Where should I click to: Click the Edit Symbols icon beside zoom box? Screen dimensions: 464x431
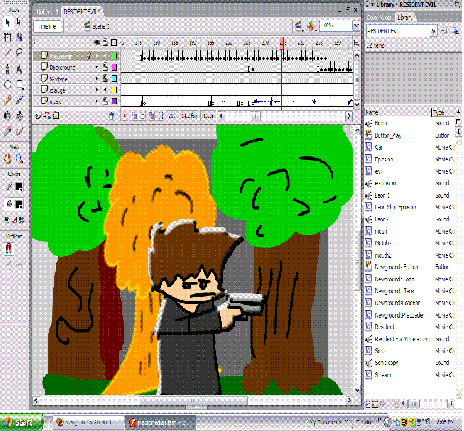pyautogui.click(x=311, y=26)
